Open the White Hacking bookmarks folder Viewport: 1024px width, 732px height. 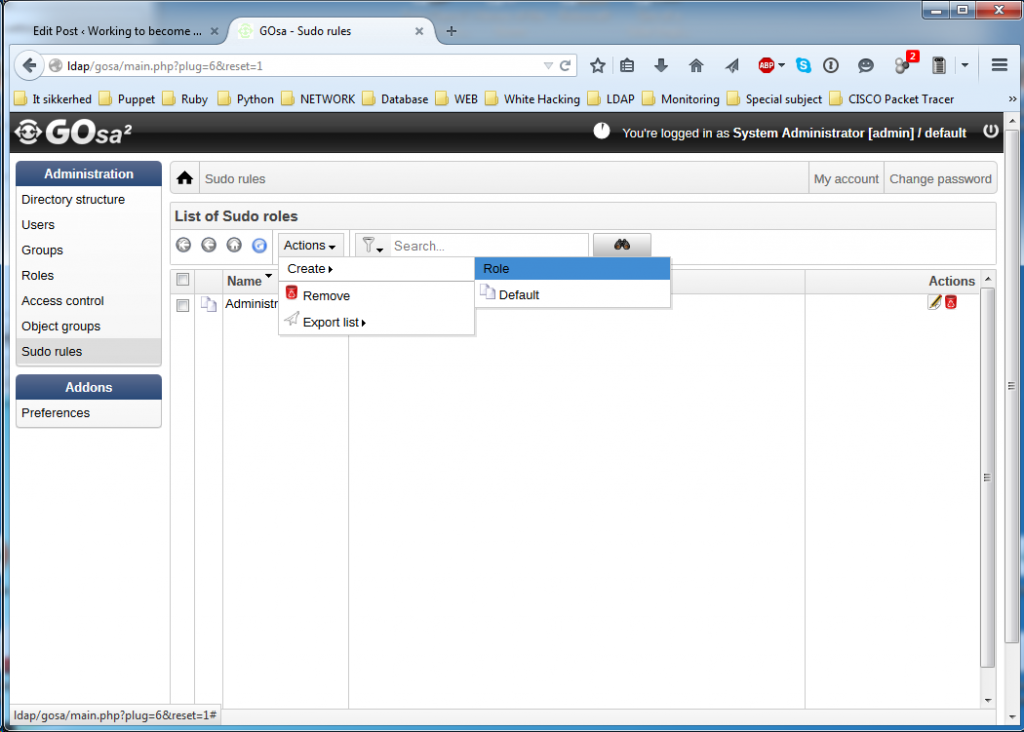[532, 99]
